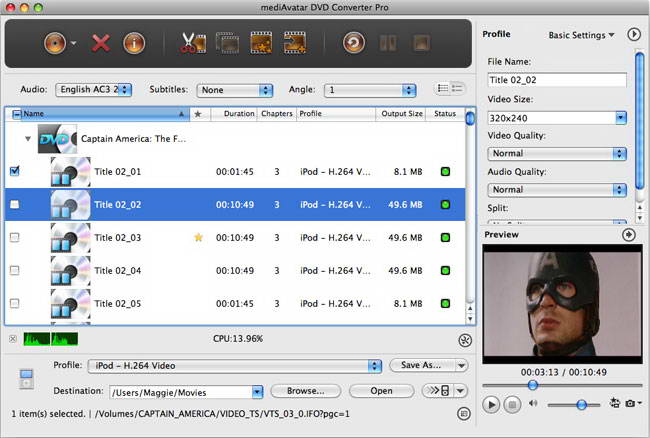Click the Browse... button
The width and height of the screenshot is (650, 438).
coord(299,391)
